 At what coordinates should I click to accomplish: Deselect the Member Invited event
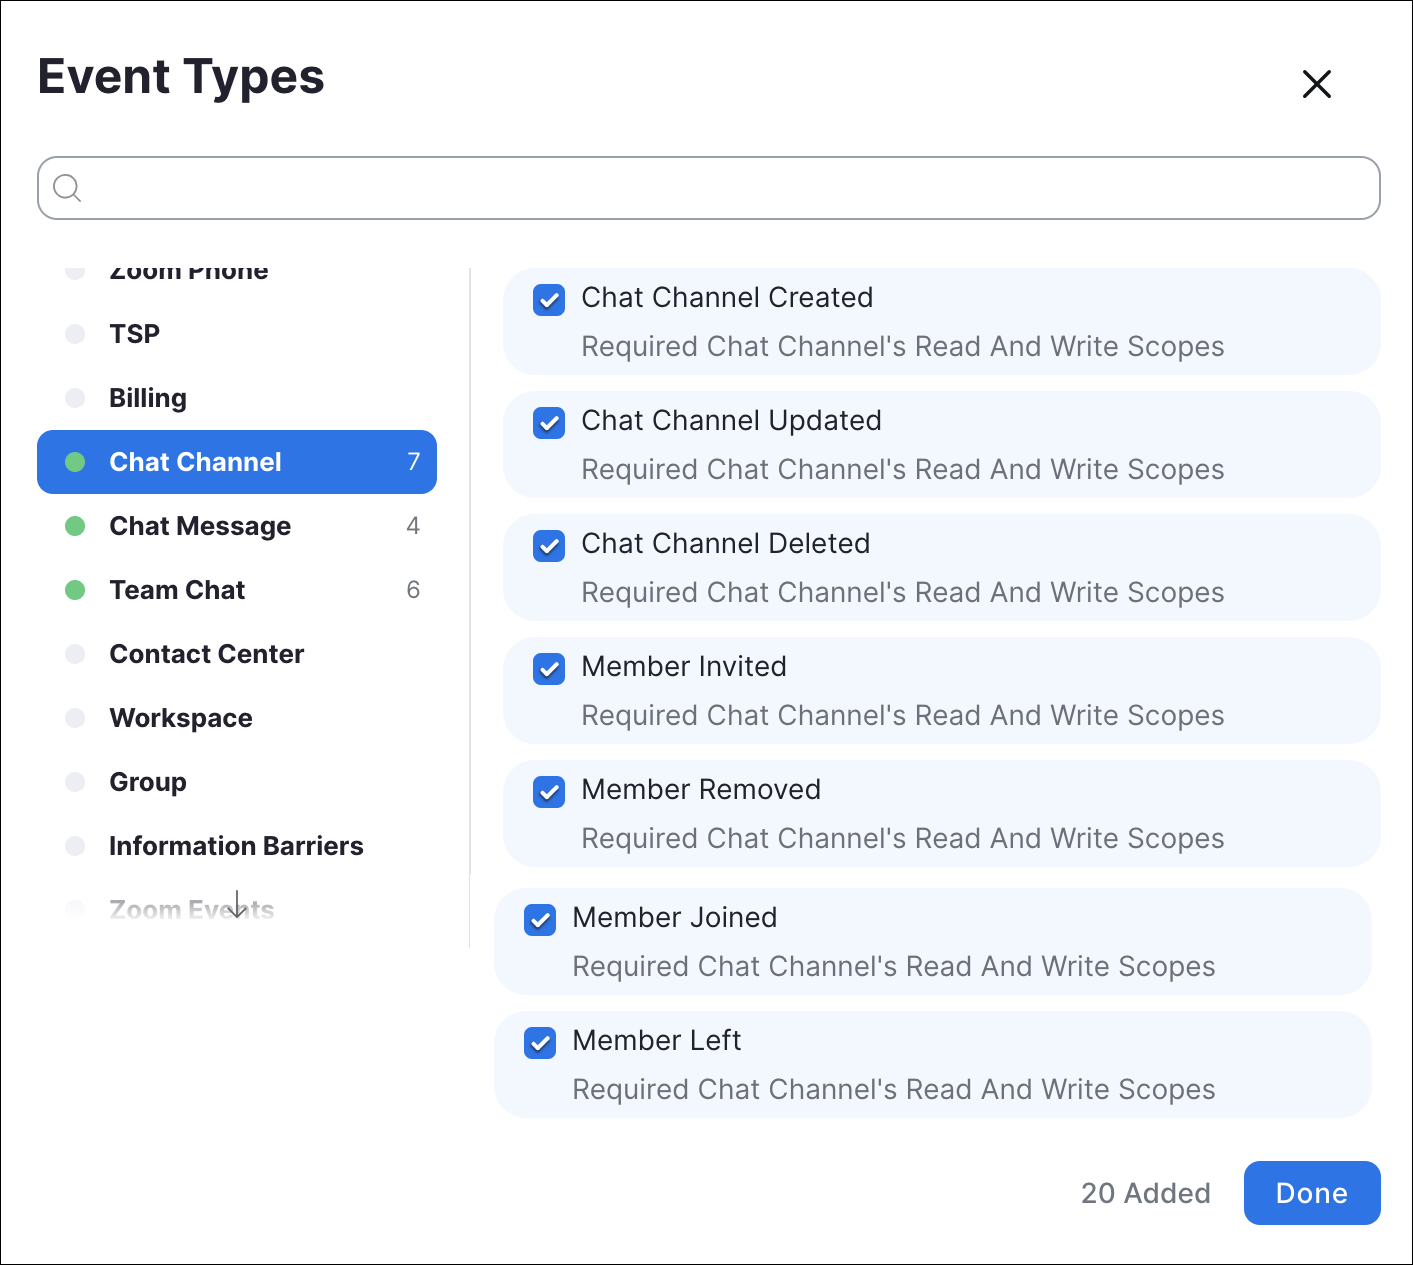[x=549, y=669]
